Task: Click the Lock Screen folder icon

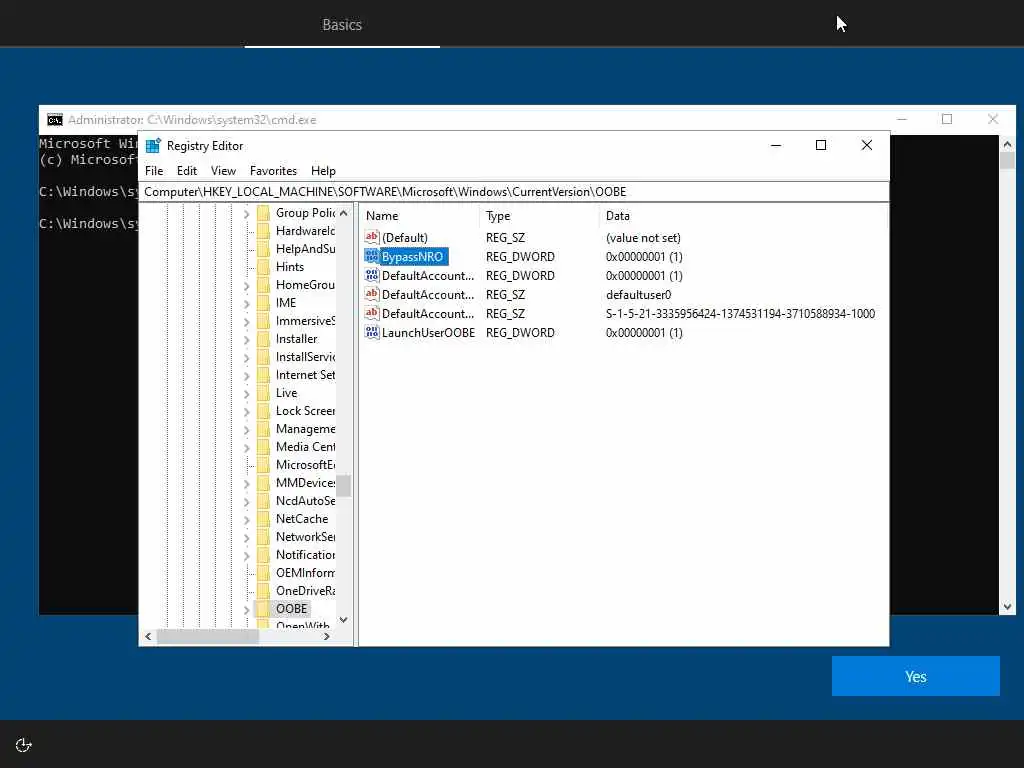Action: click(263, 410)
